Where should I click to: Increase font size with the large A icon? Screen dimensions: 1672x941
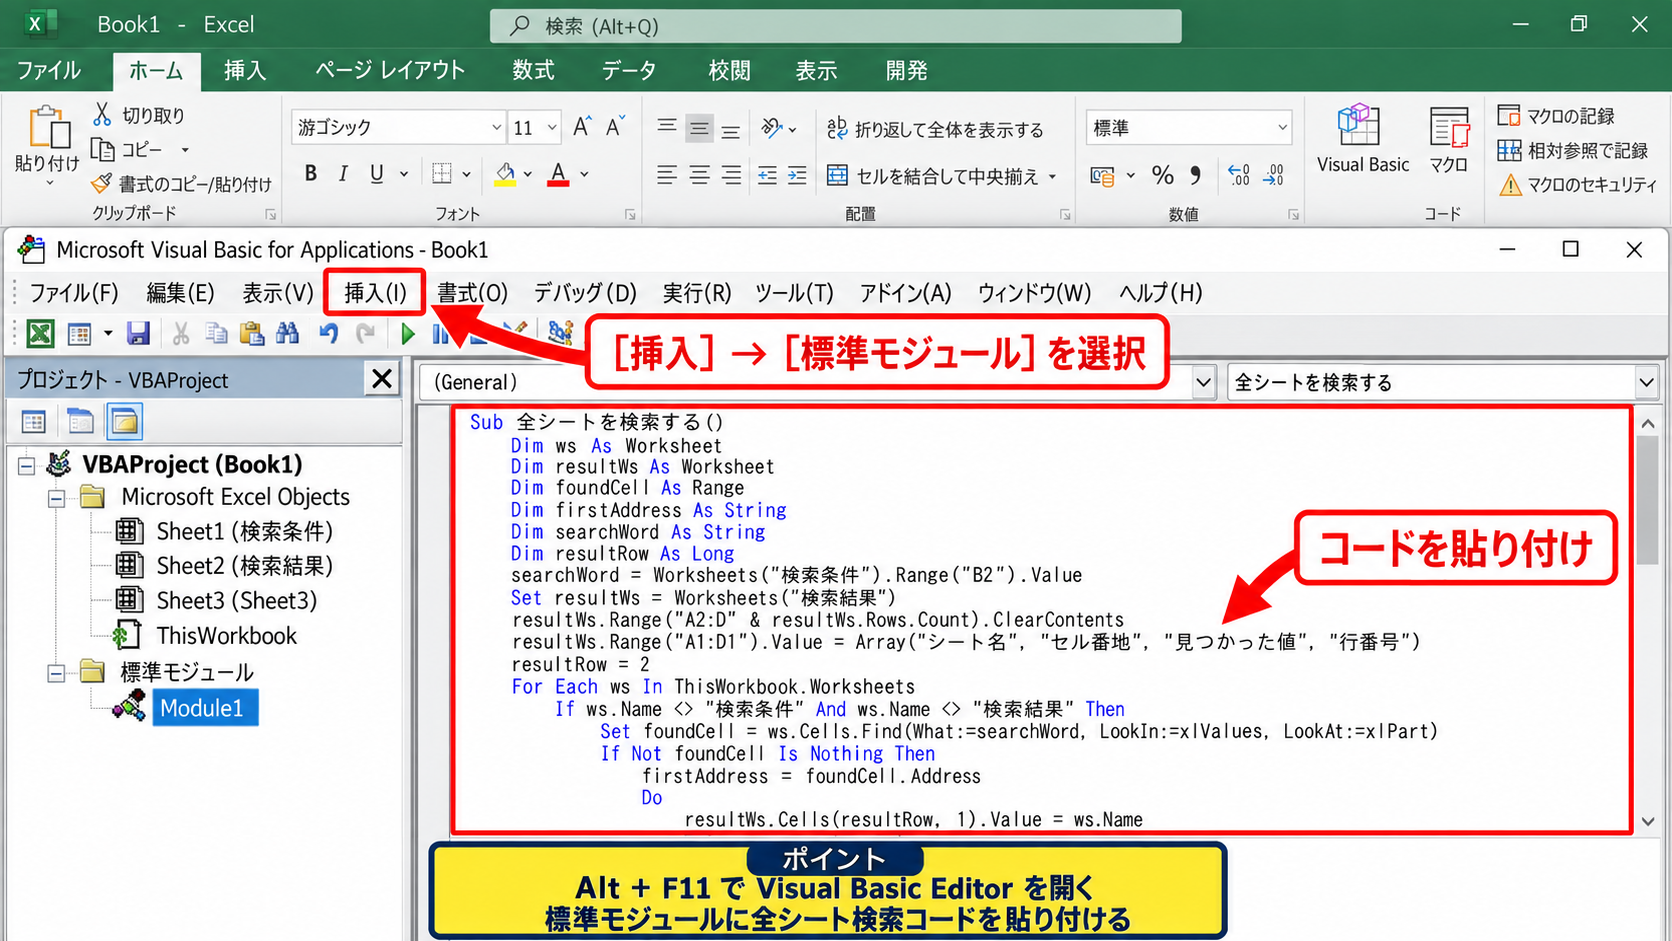[581, 127]
